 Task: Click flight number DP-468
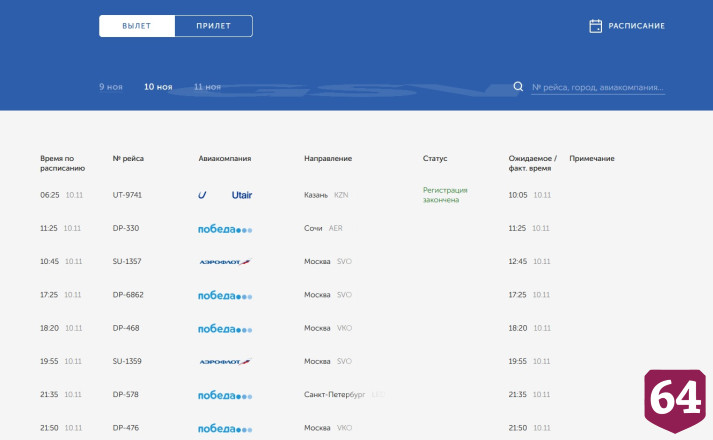tap(126, 328)
